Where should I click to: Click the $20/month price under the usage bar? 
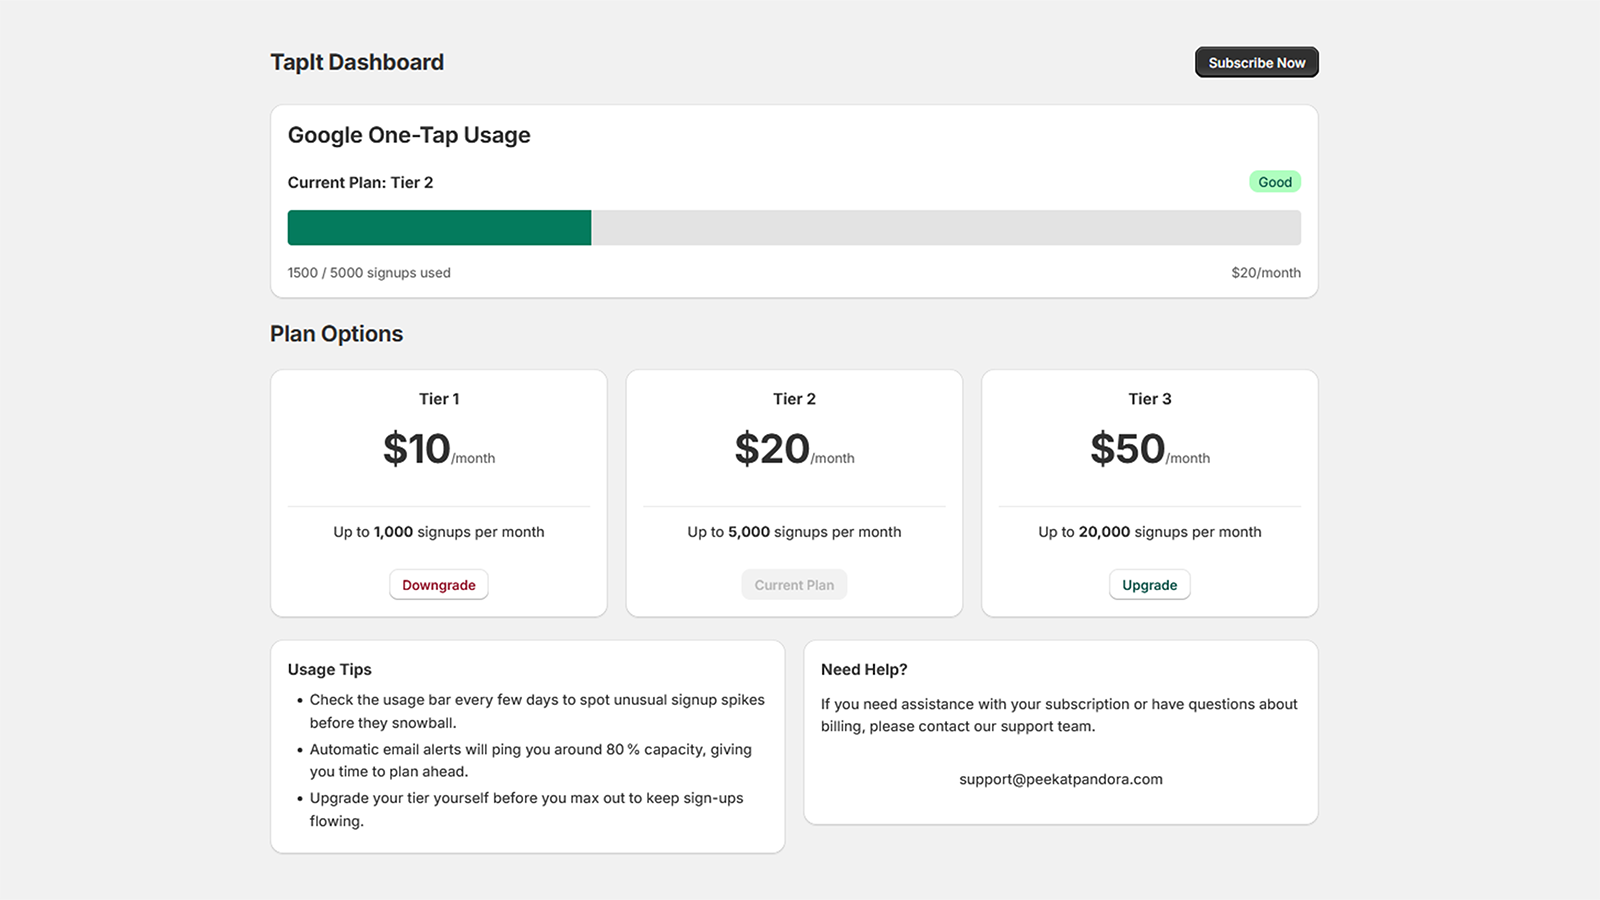1265,272
